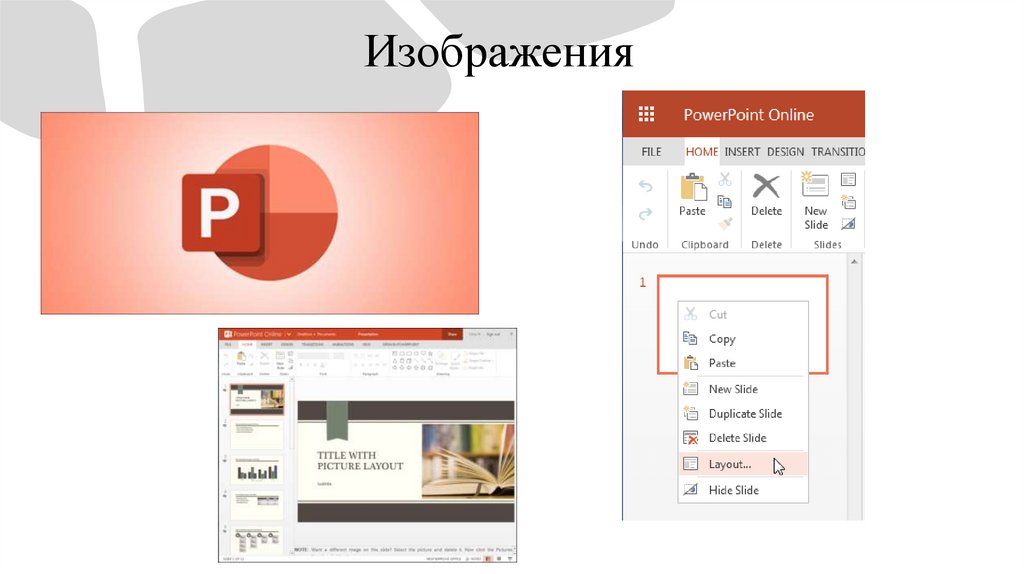Open the TRANSITIONS tab
This screenshot has height=574, width=1024.
tap(838, 151)
